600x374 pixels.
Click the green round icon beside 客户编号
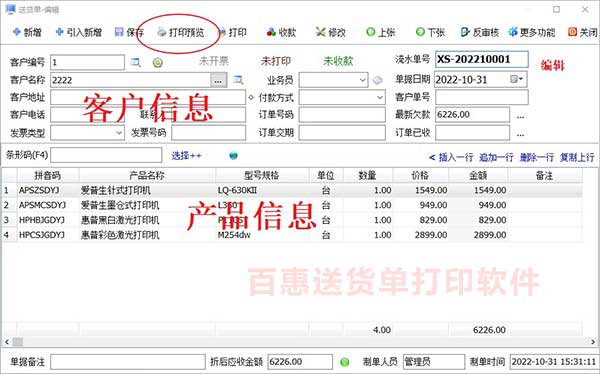[x=158, y=62]
